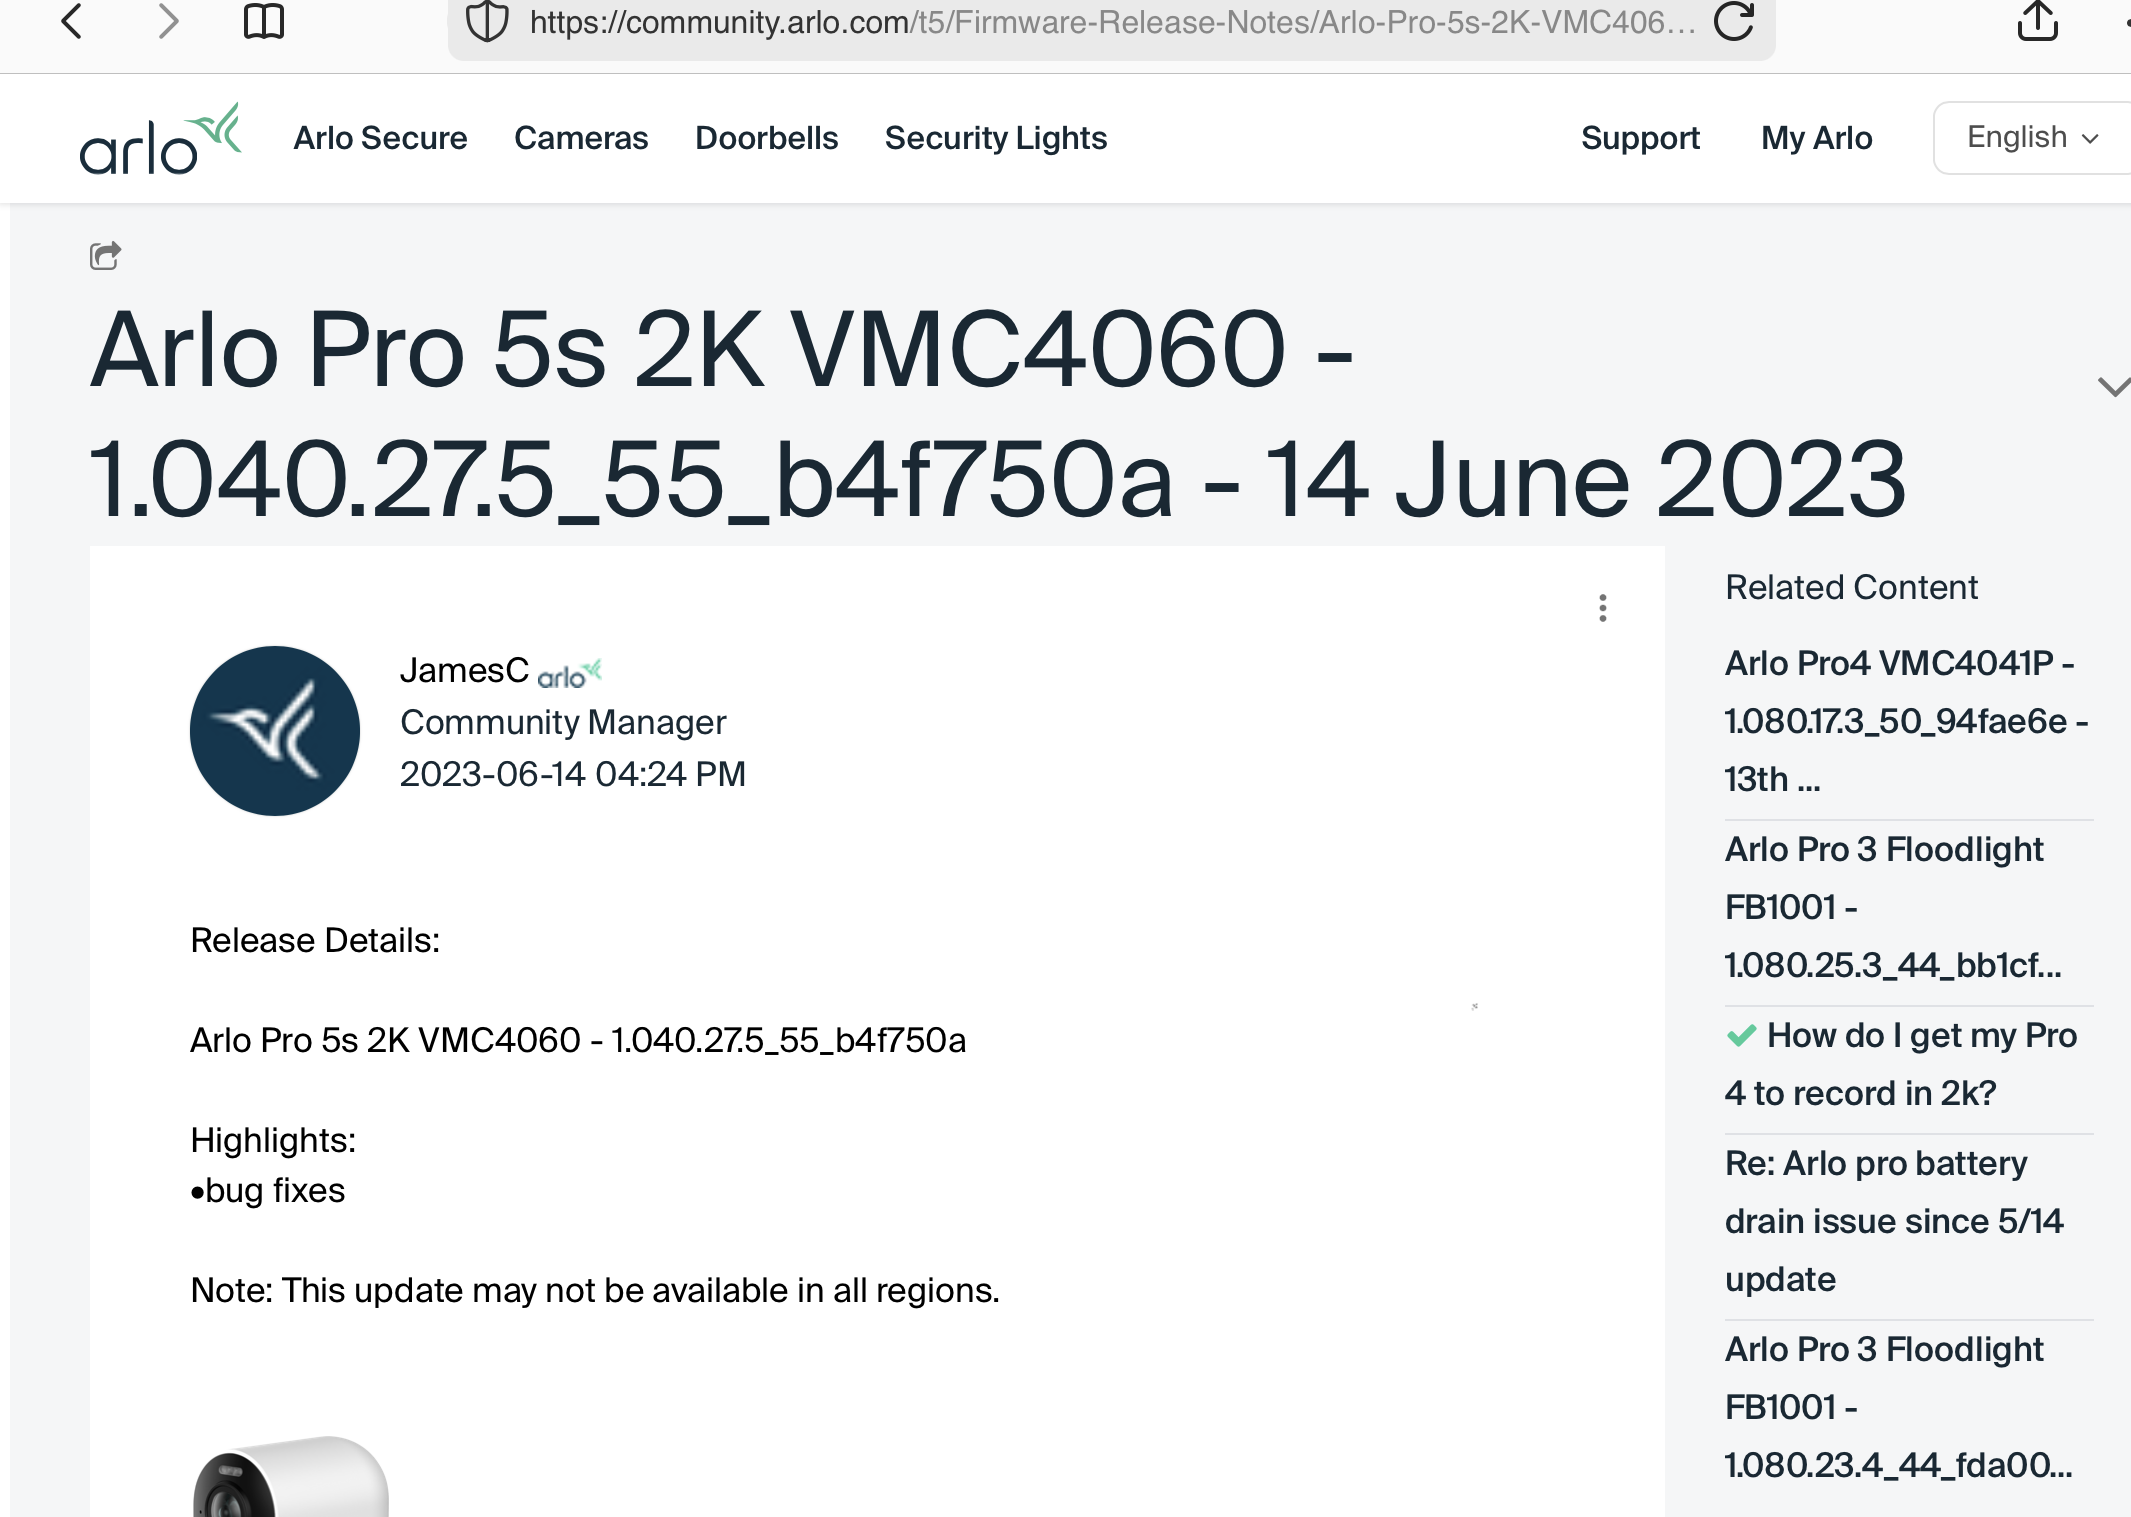Image resolution: width=2131 pixels, height=1517 pixels.
Task: Click the post title heading
Action: point(998,413)
